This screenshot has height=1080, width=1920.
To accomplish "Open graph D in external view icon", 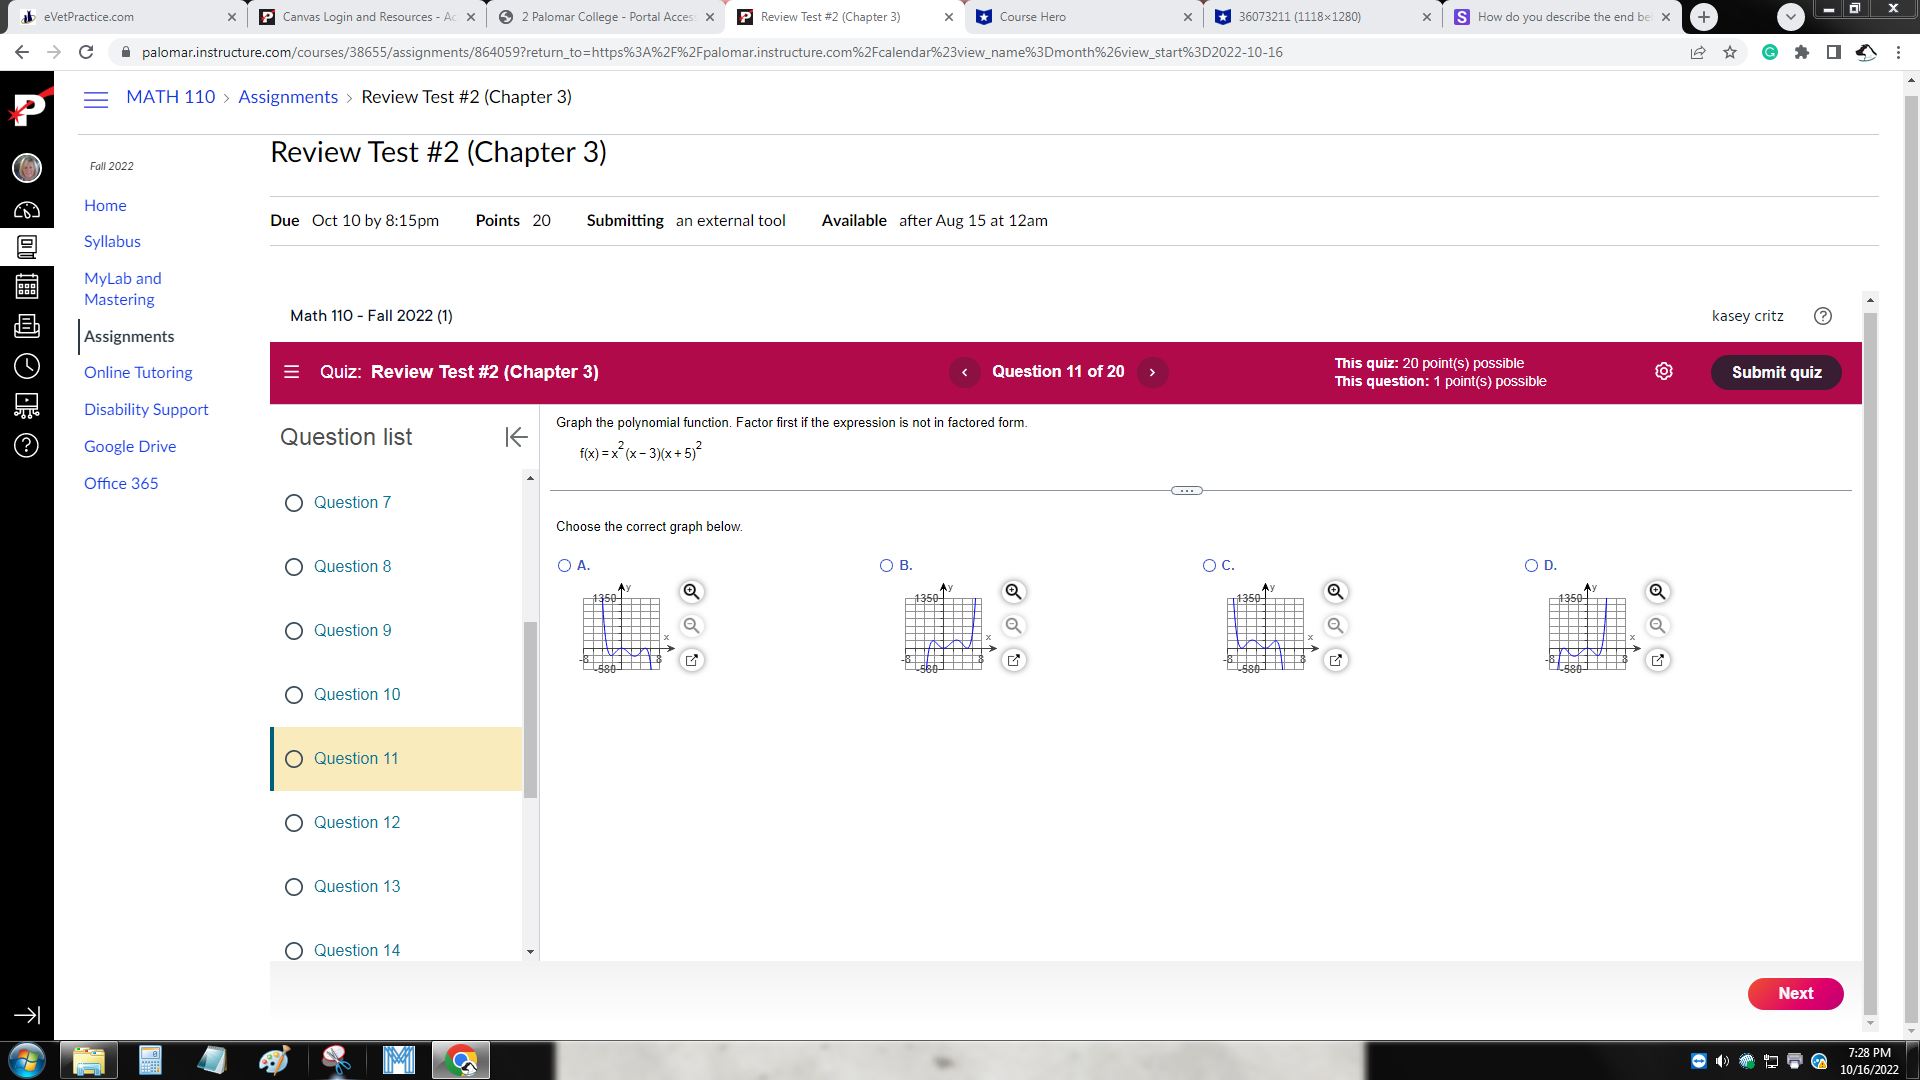I will pos(1658,660).
